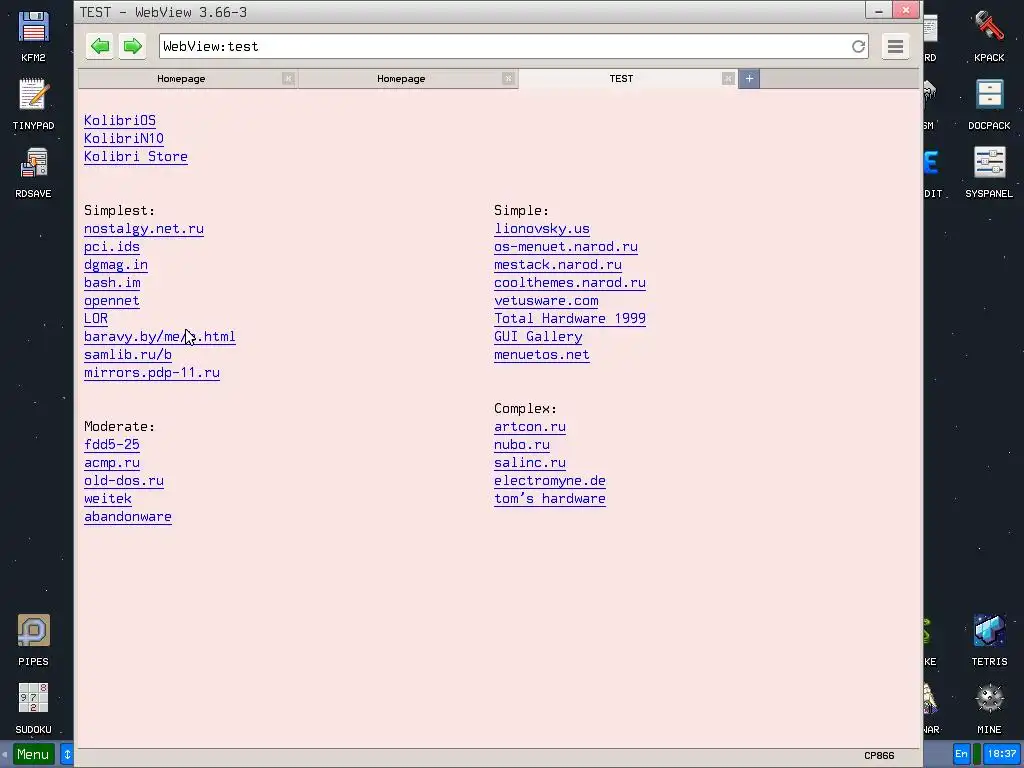This screenshot has height=768, width=1024.
Task: Open the nostalgy.net.ru link
Action: click(144, 229)
